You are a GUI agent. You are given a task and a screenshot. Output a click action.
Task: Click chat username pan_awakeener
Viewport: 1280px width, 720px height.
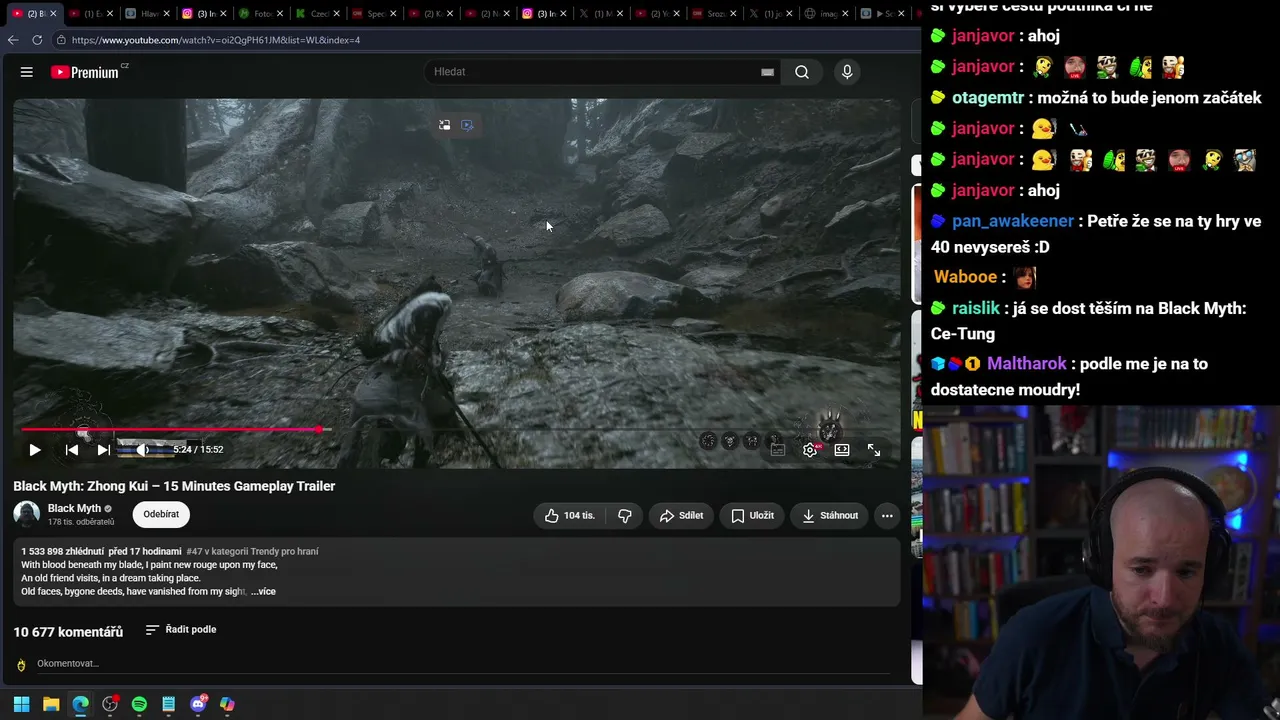click(x=1013, y=221)
